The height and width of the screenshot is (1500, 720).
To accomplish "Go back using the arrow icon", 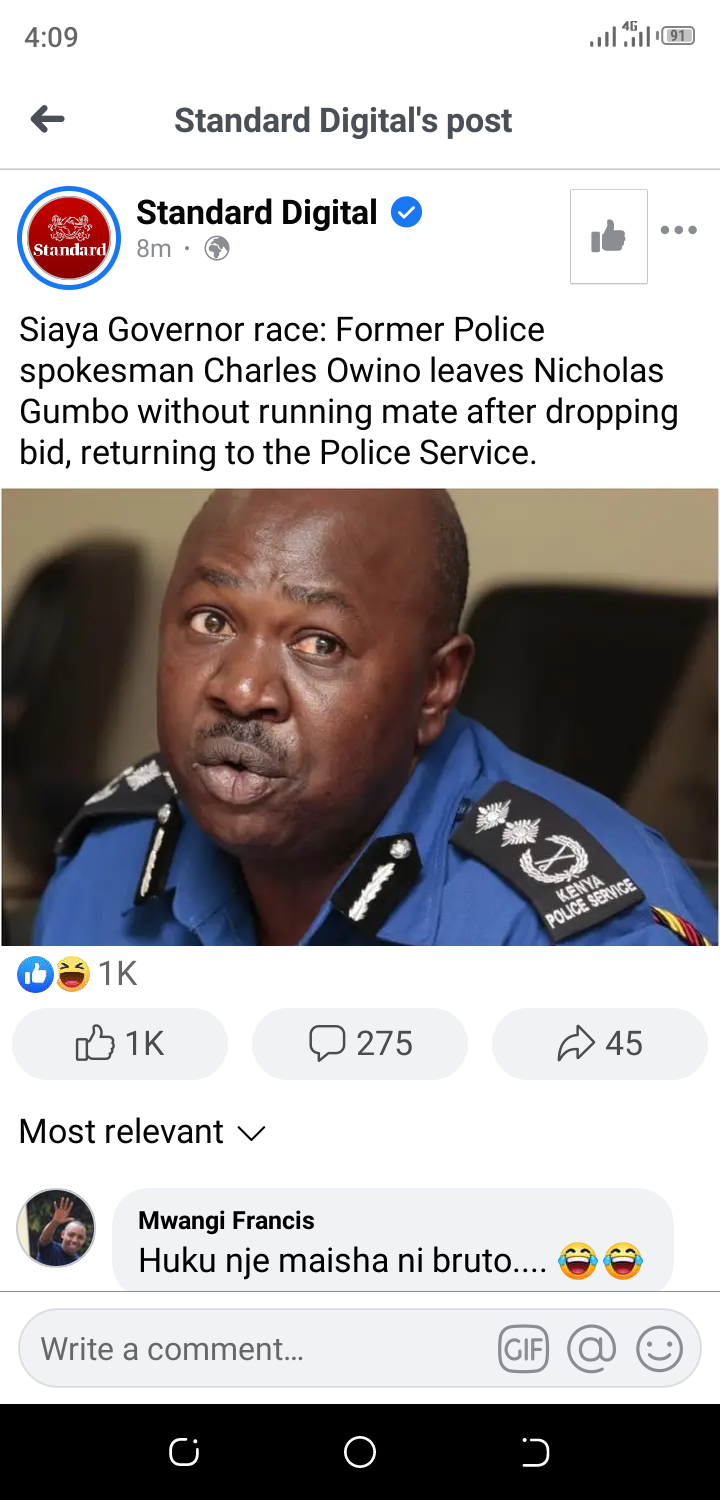I will [47, 120].
